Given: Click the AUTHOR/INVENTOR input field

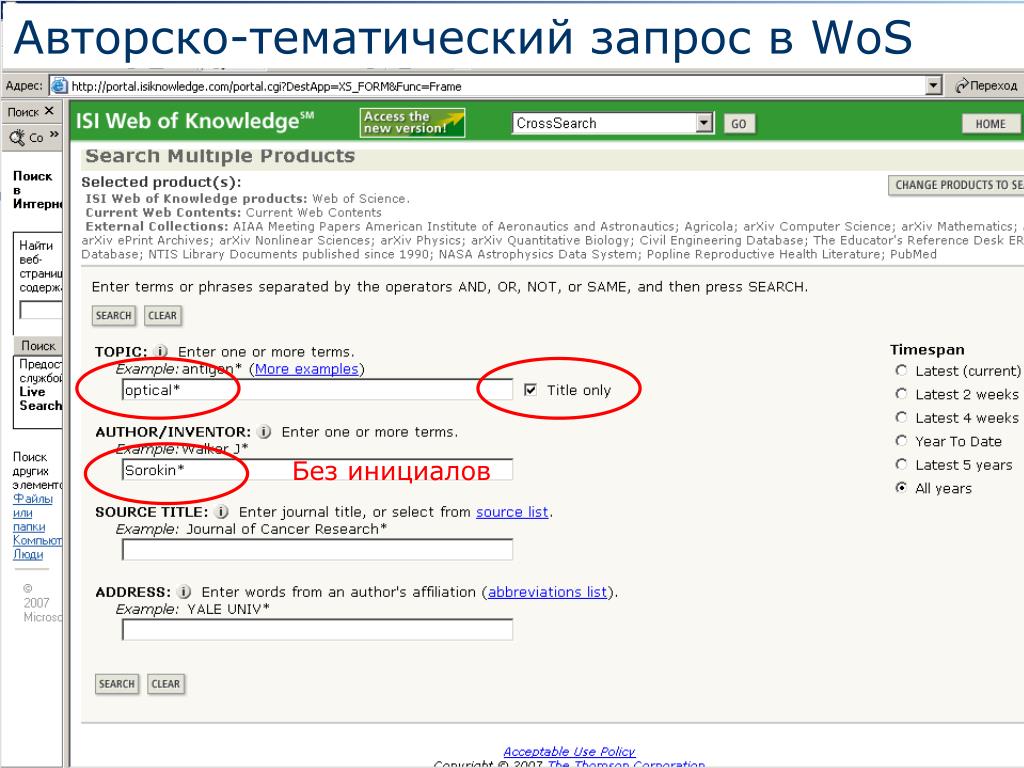Looking at the screenshot, I should [x=317, y=470].
